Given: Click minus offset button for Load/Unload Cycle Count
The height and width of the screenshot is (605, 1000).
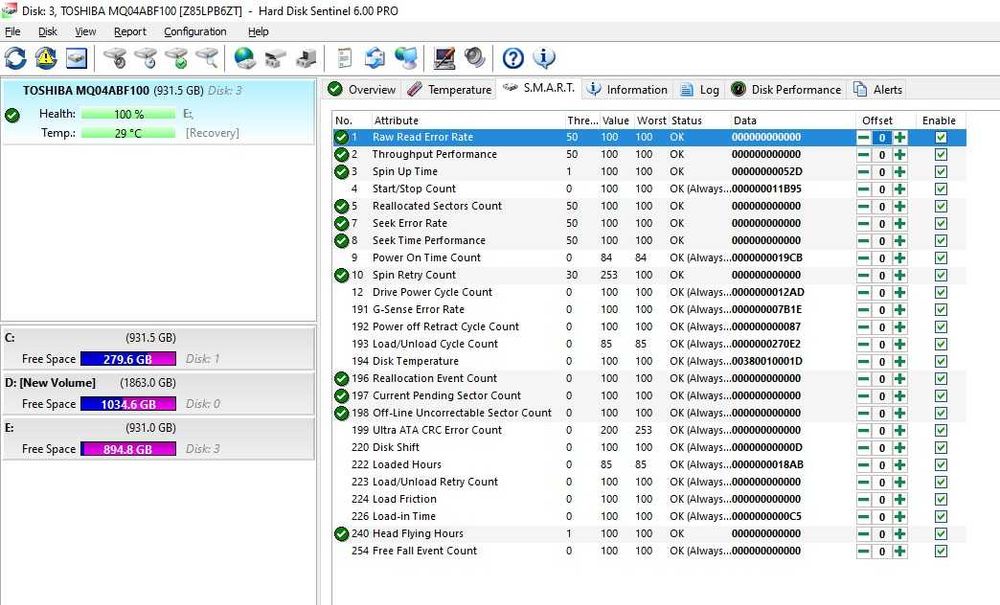Looking at the screenshot, I should point(864,344).
